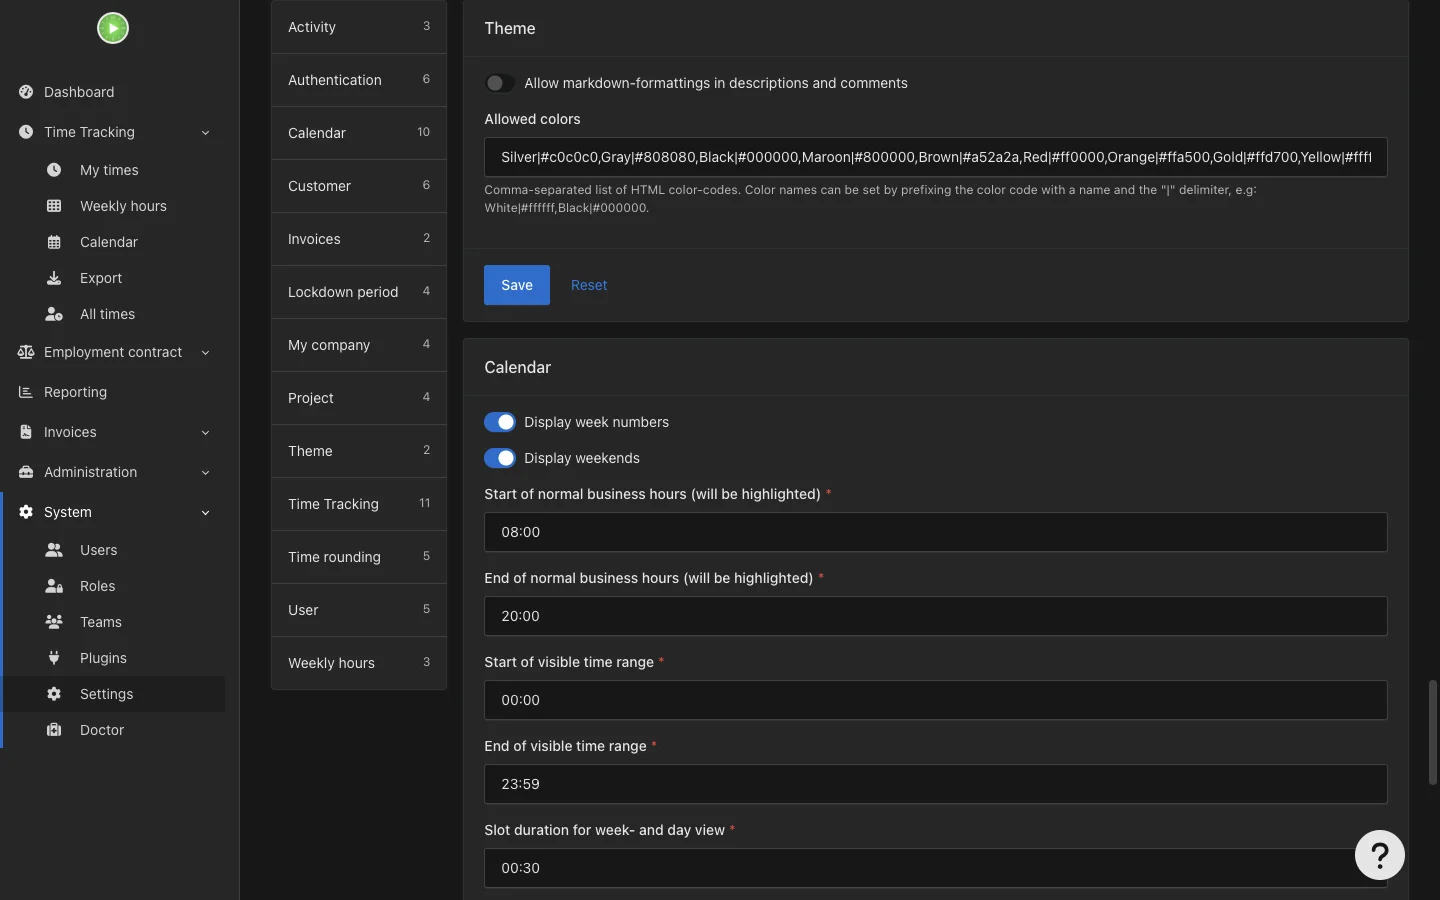Open the Doctor page
This screenshot has height=900, width=1440.
[102, 730]
